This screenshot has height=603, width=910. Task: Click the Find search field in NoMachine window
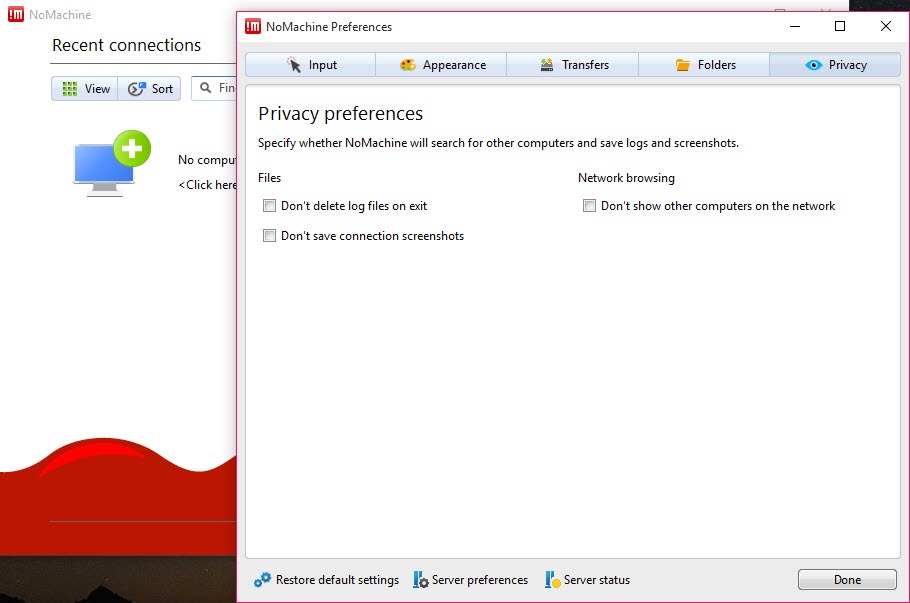(x=214, y=88)
